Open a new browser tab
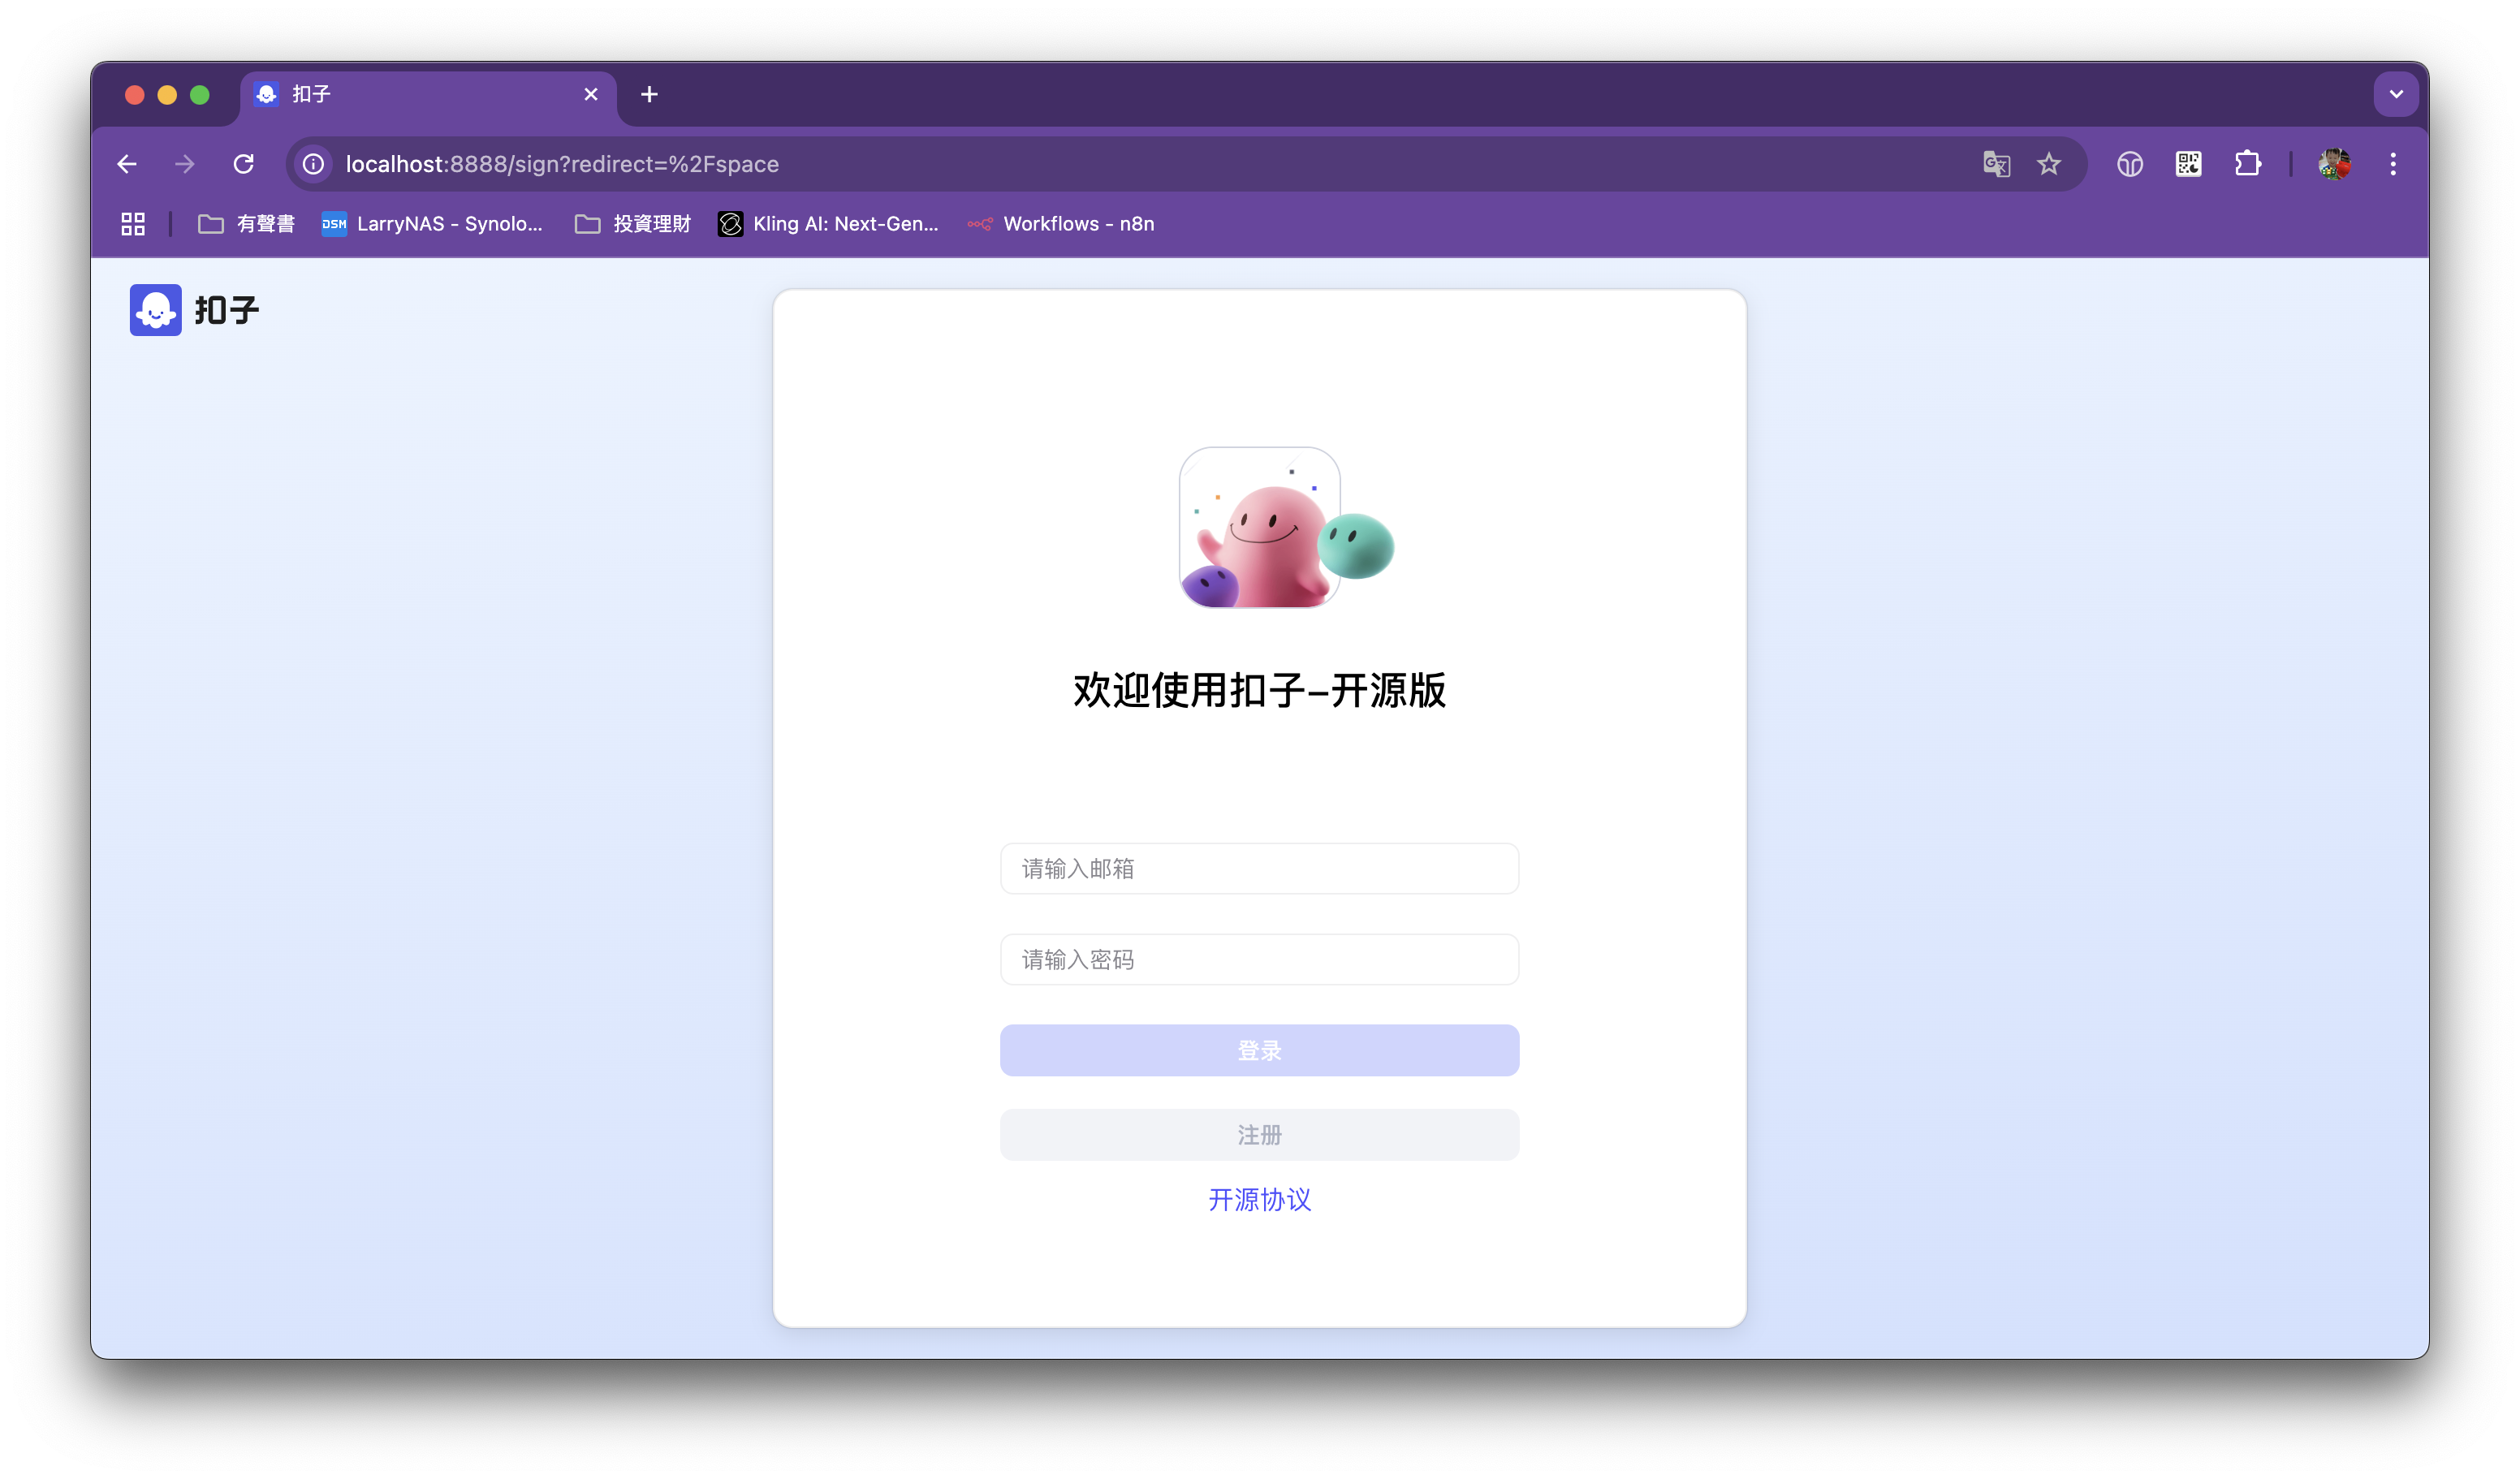2520x1479 pixels. point(649,94)
